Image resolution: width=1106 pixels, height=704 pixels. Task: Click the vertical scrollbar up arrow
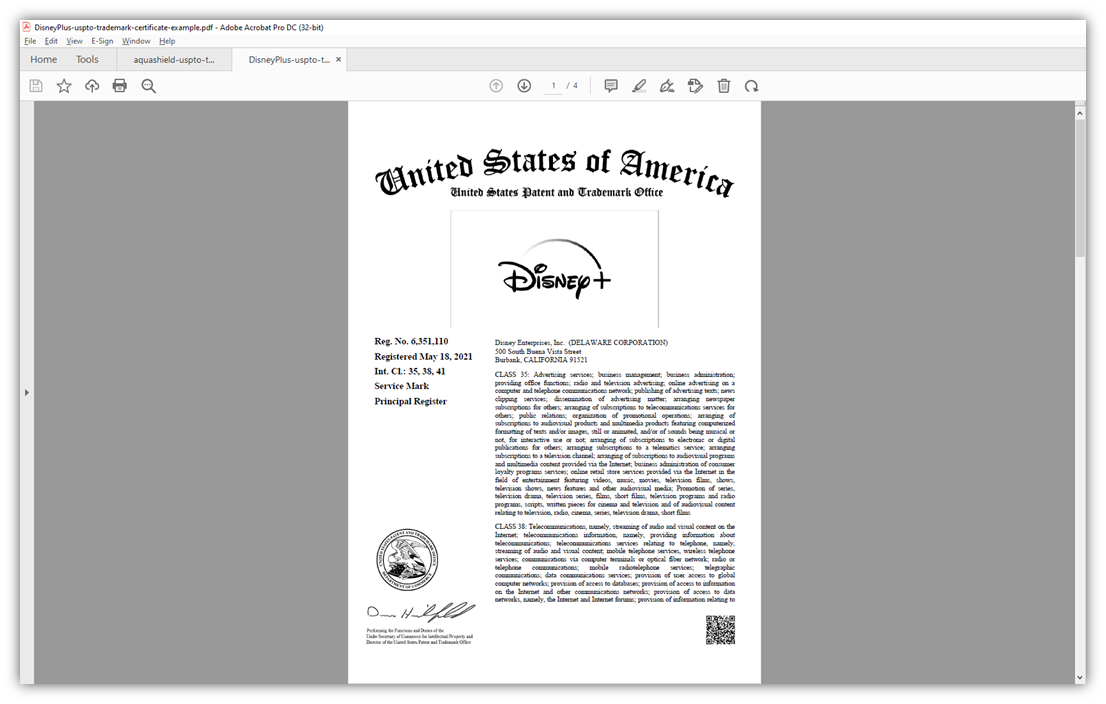pyautogui.click(x=1080, y=113)
